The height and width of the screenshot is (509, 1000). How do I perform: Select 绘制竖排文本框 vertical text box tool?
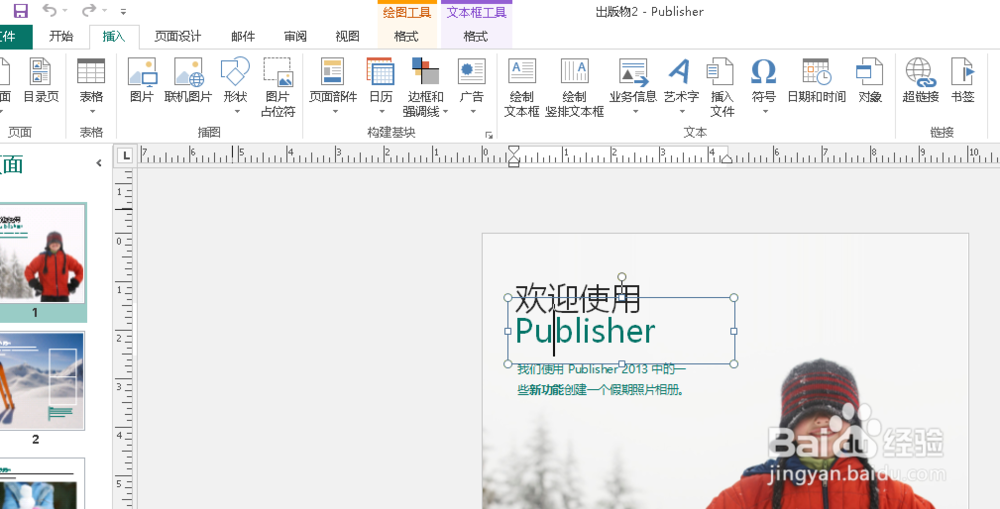575,87
